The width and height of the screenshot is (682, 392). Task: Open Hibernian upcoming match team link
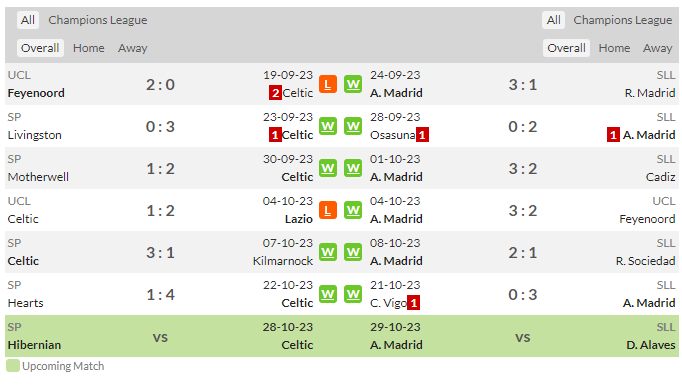click(34, 345)
